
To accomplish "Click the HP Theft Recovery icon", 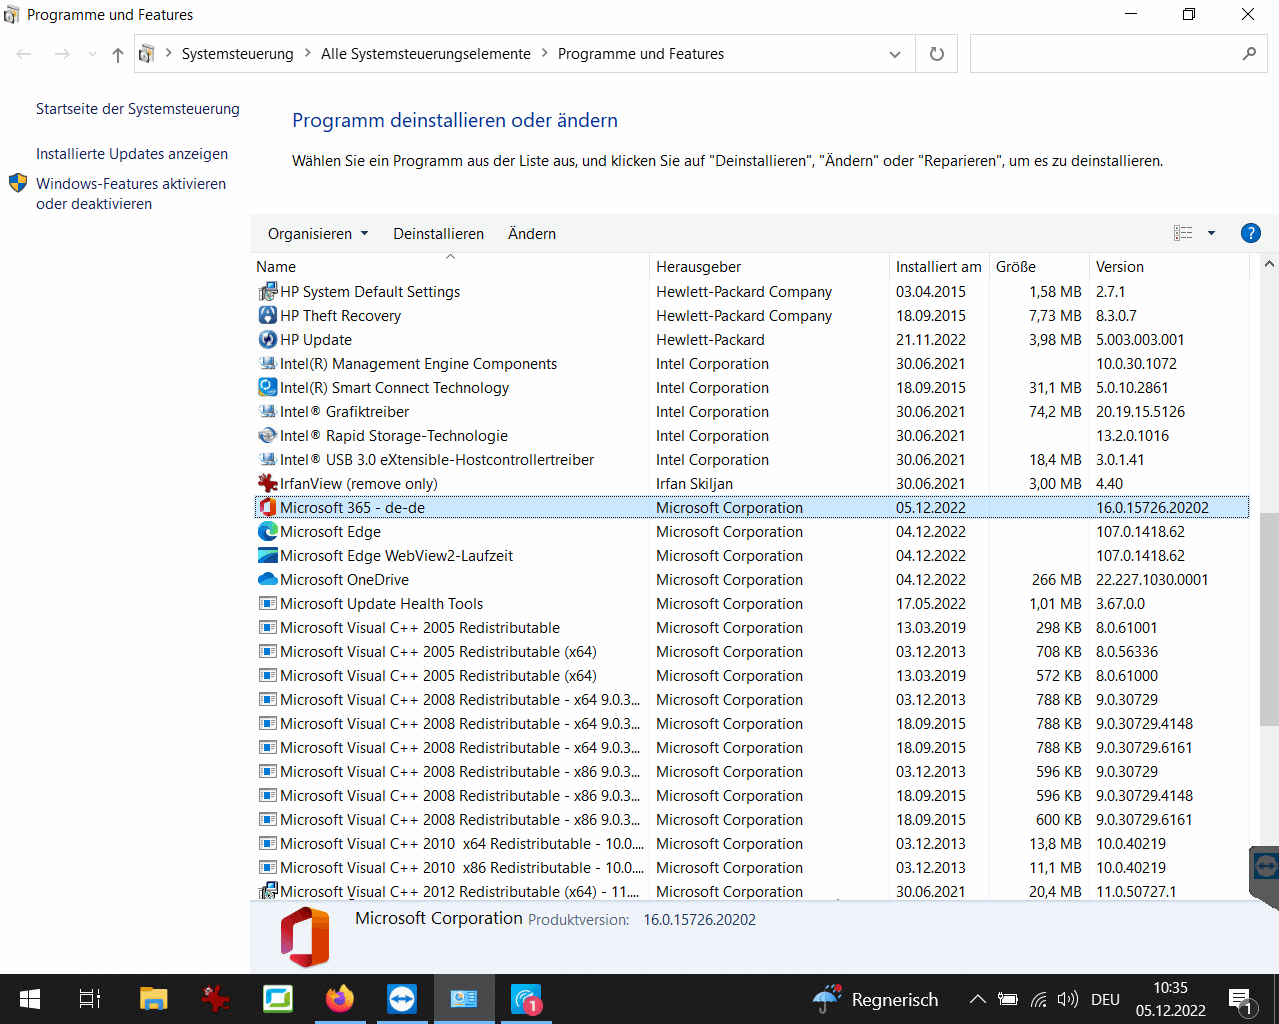I will (268, 316).
